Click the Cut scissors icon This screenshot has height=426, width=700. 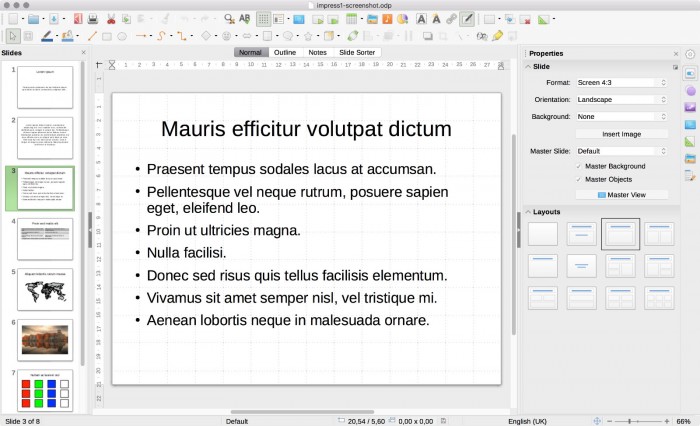point(111,19)
